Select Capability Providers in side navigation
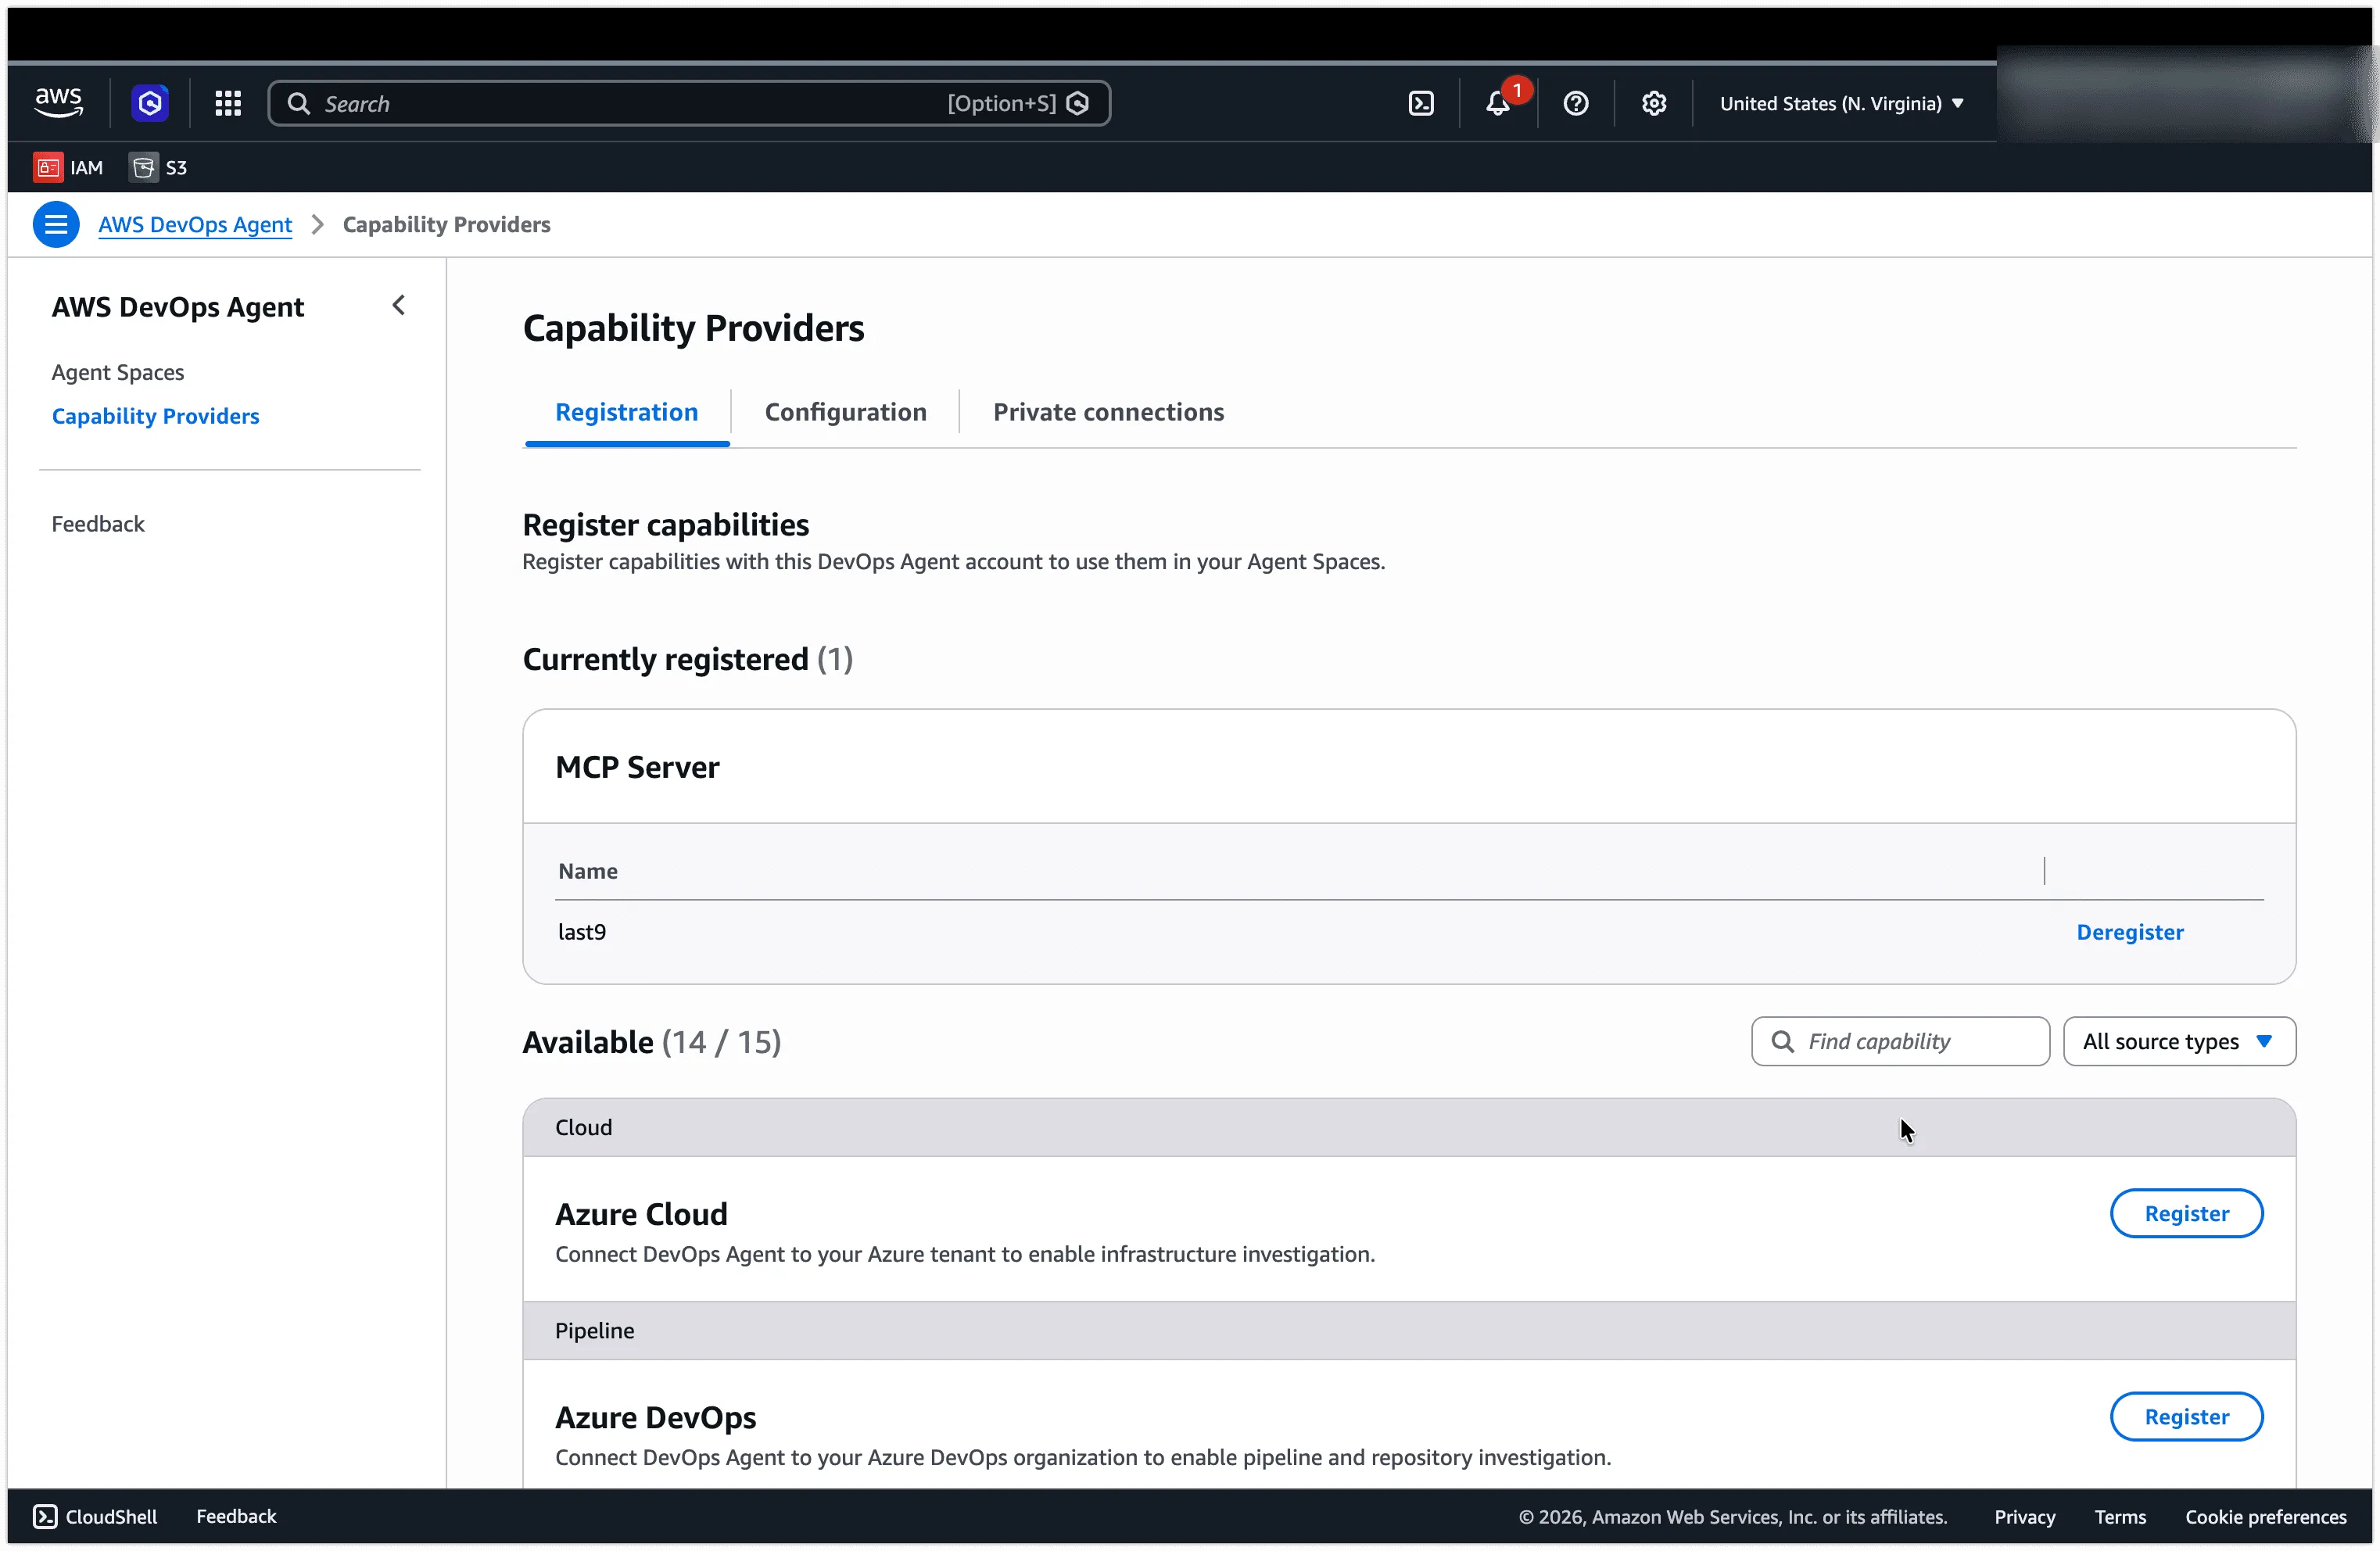 tap(155, 416)
